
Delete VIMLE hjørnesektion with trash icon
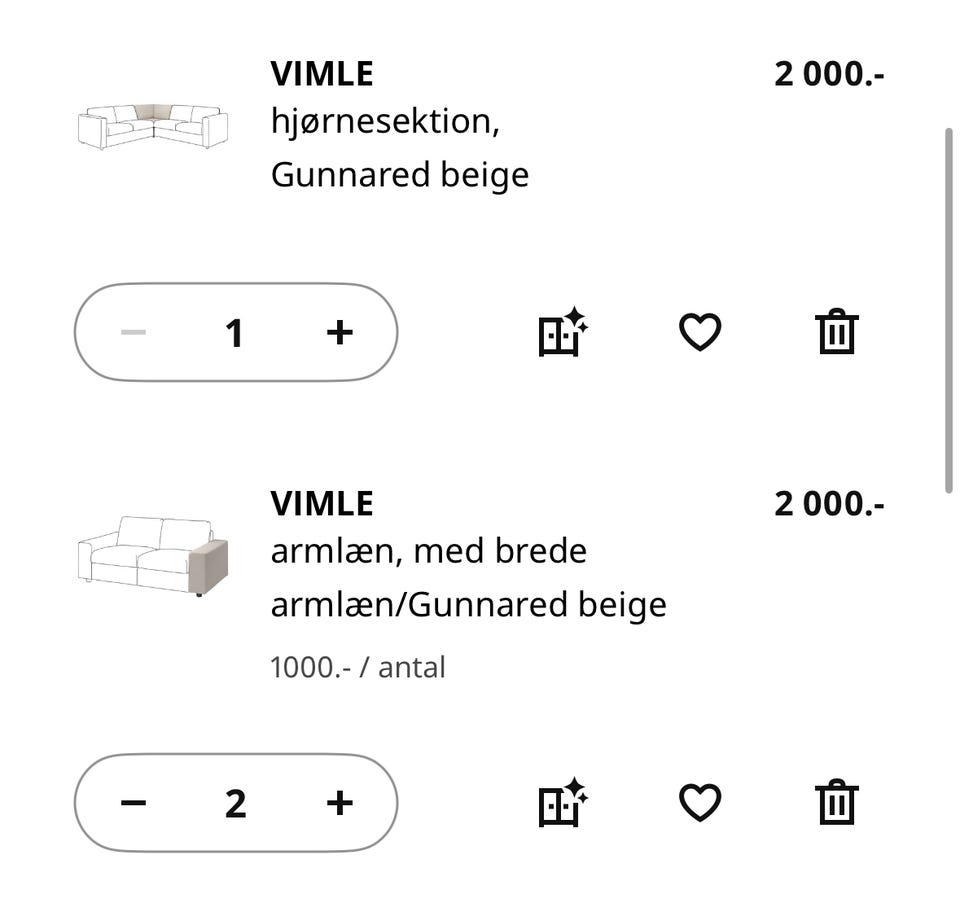[836, 333]
